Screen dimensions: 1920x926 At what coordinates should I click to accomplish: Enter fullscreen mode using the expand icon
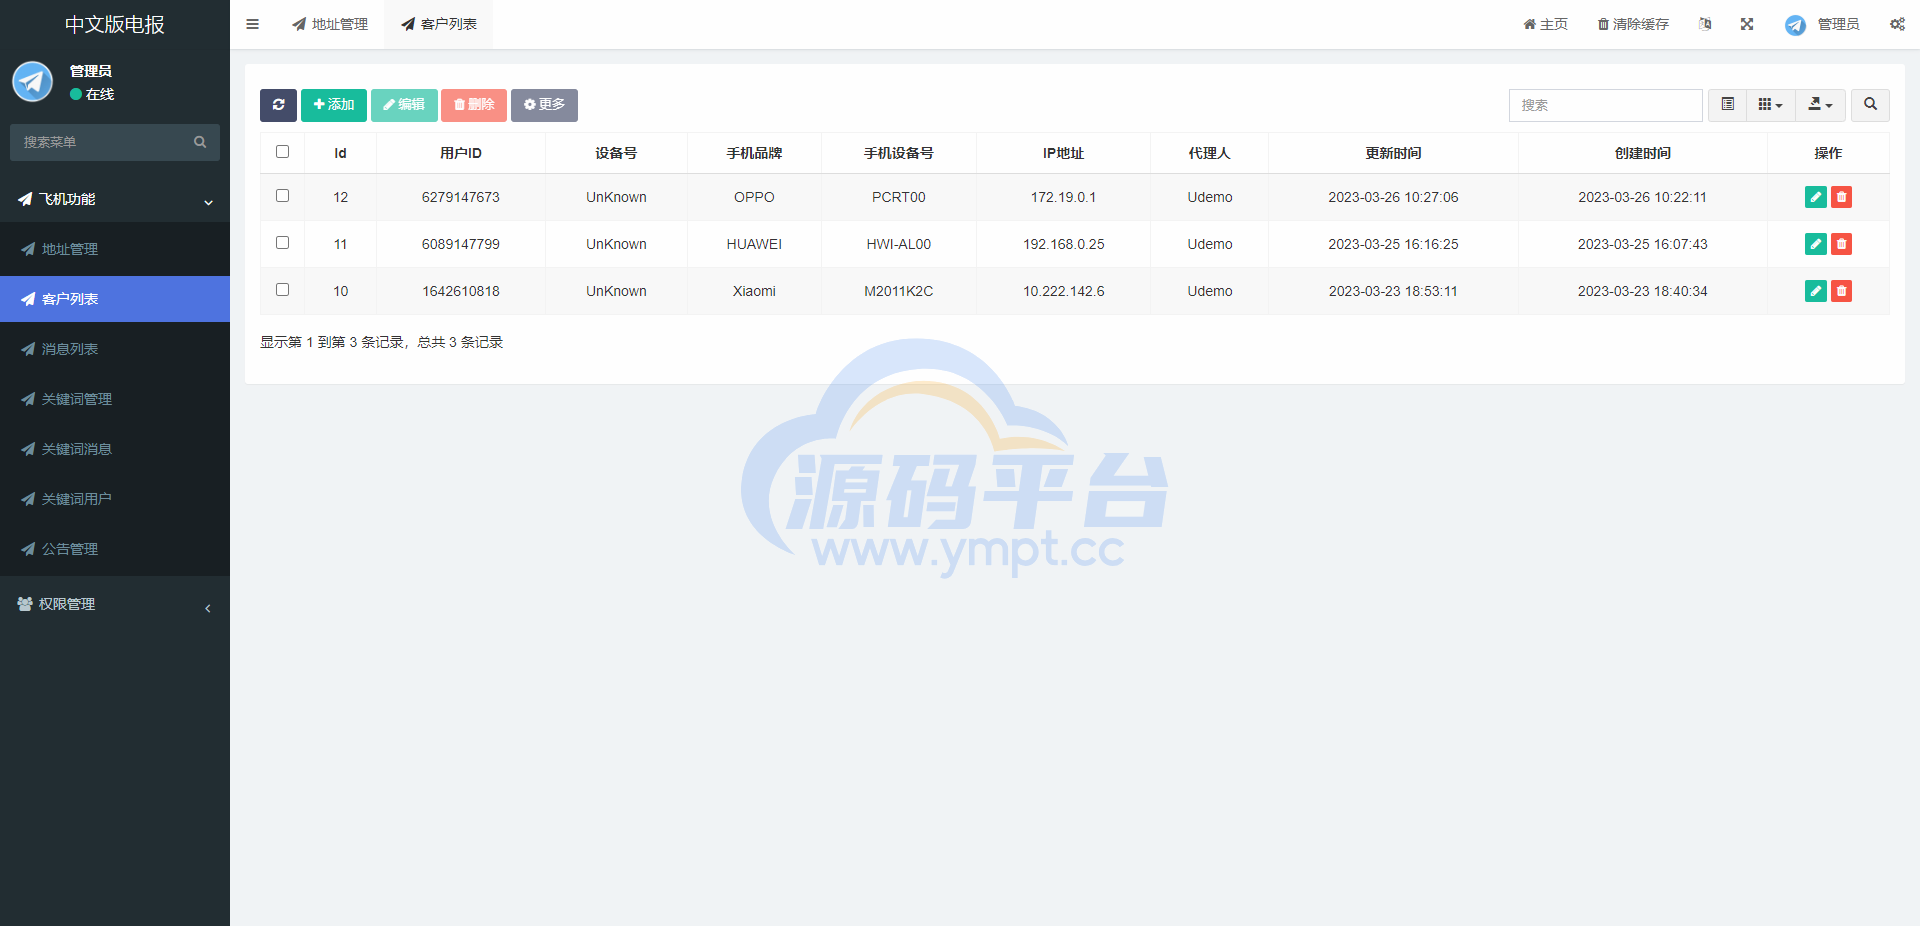click(1747, 24)
